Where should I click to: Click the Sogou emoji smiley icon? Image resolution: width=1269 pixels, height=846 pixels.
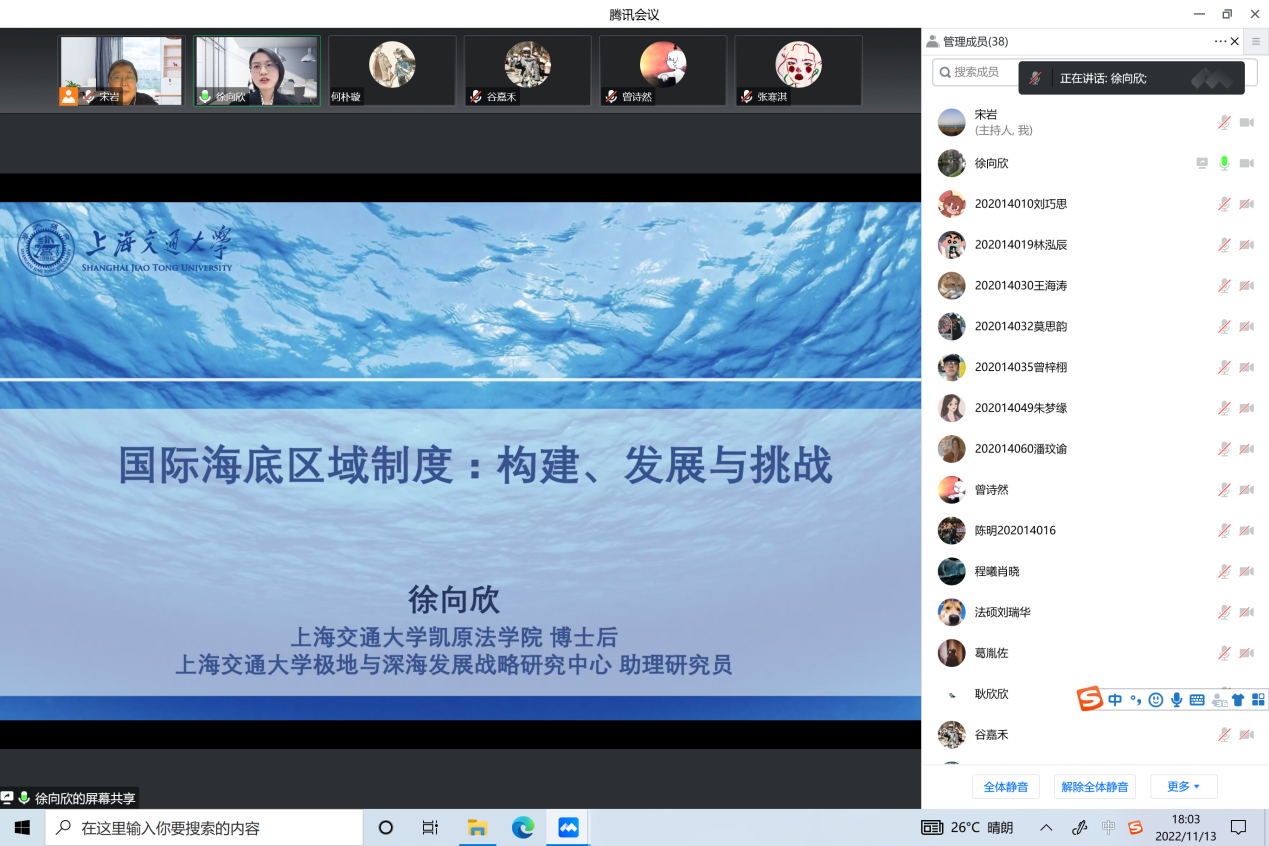[1156, 700]
